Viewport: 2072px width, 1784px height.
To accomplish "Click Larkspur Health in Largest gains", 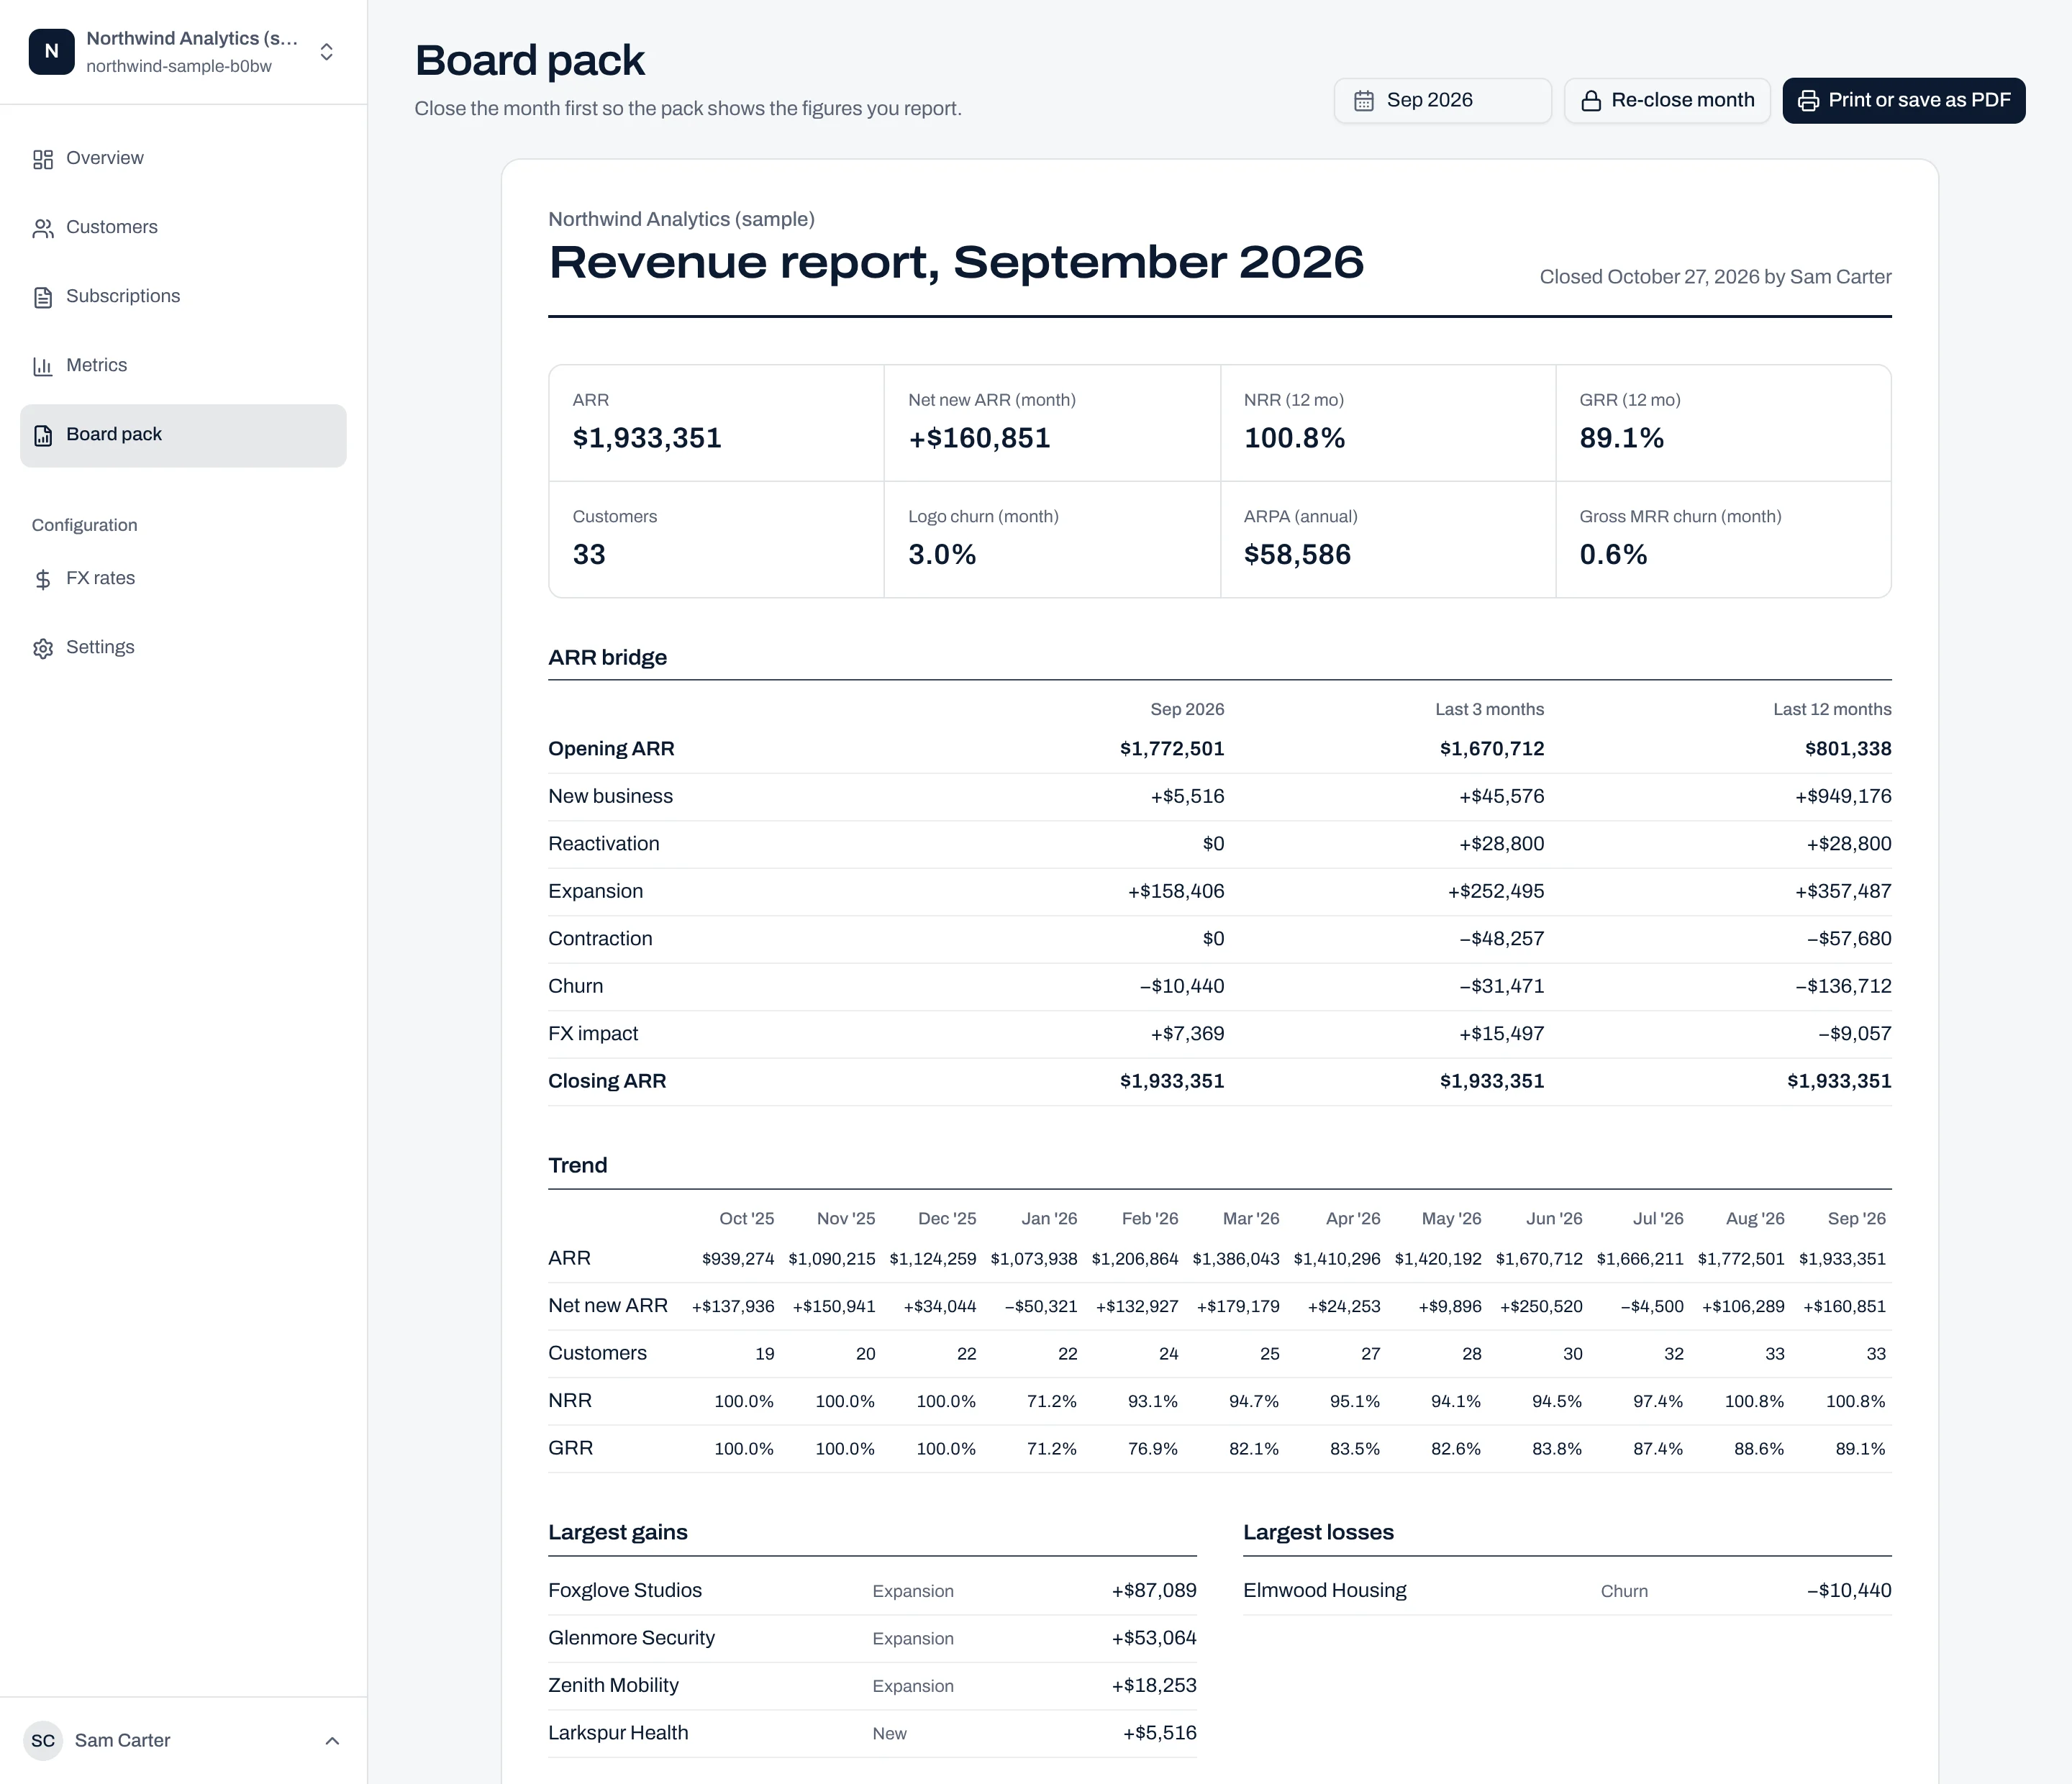I will [x=618, y=1733].
